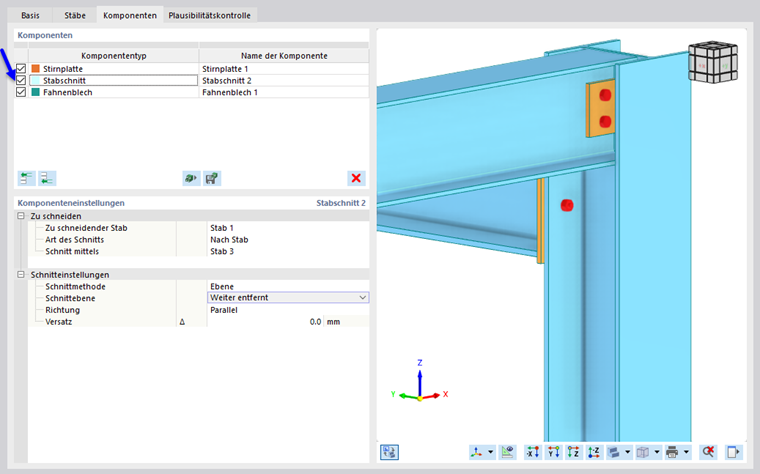Select the Komponenten tab
This screenshot has width=760, height=474.
coord(130,15)
